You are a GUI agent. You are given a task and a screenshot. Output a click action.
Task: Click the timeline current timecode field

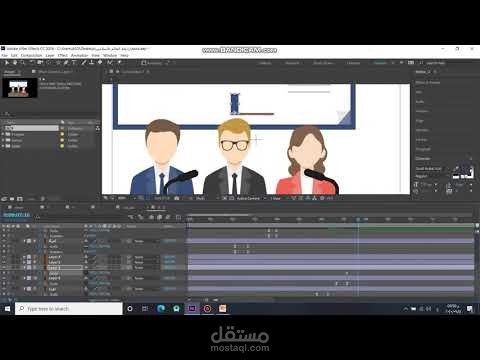tap(17, 215)
